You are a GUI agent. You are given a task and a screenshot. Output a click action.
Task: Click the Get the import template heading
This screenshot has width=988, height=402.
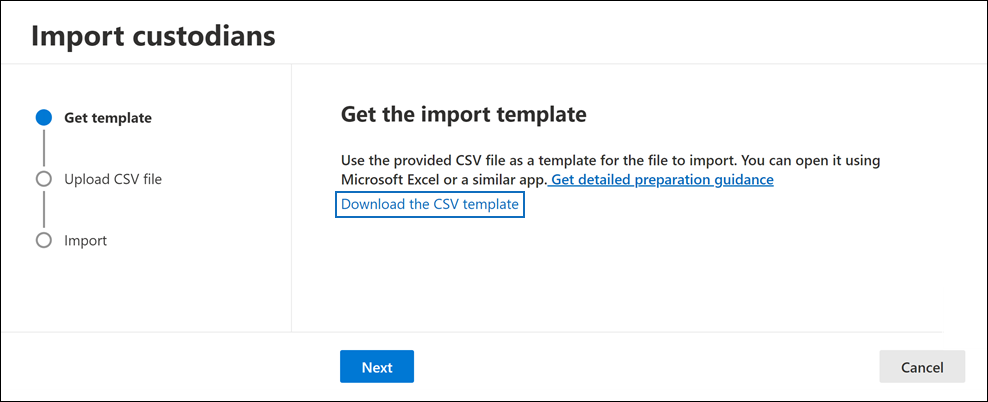463,114
